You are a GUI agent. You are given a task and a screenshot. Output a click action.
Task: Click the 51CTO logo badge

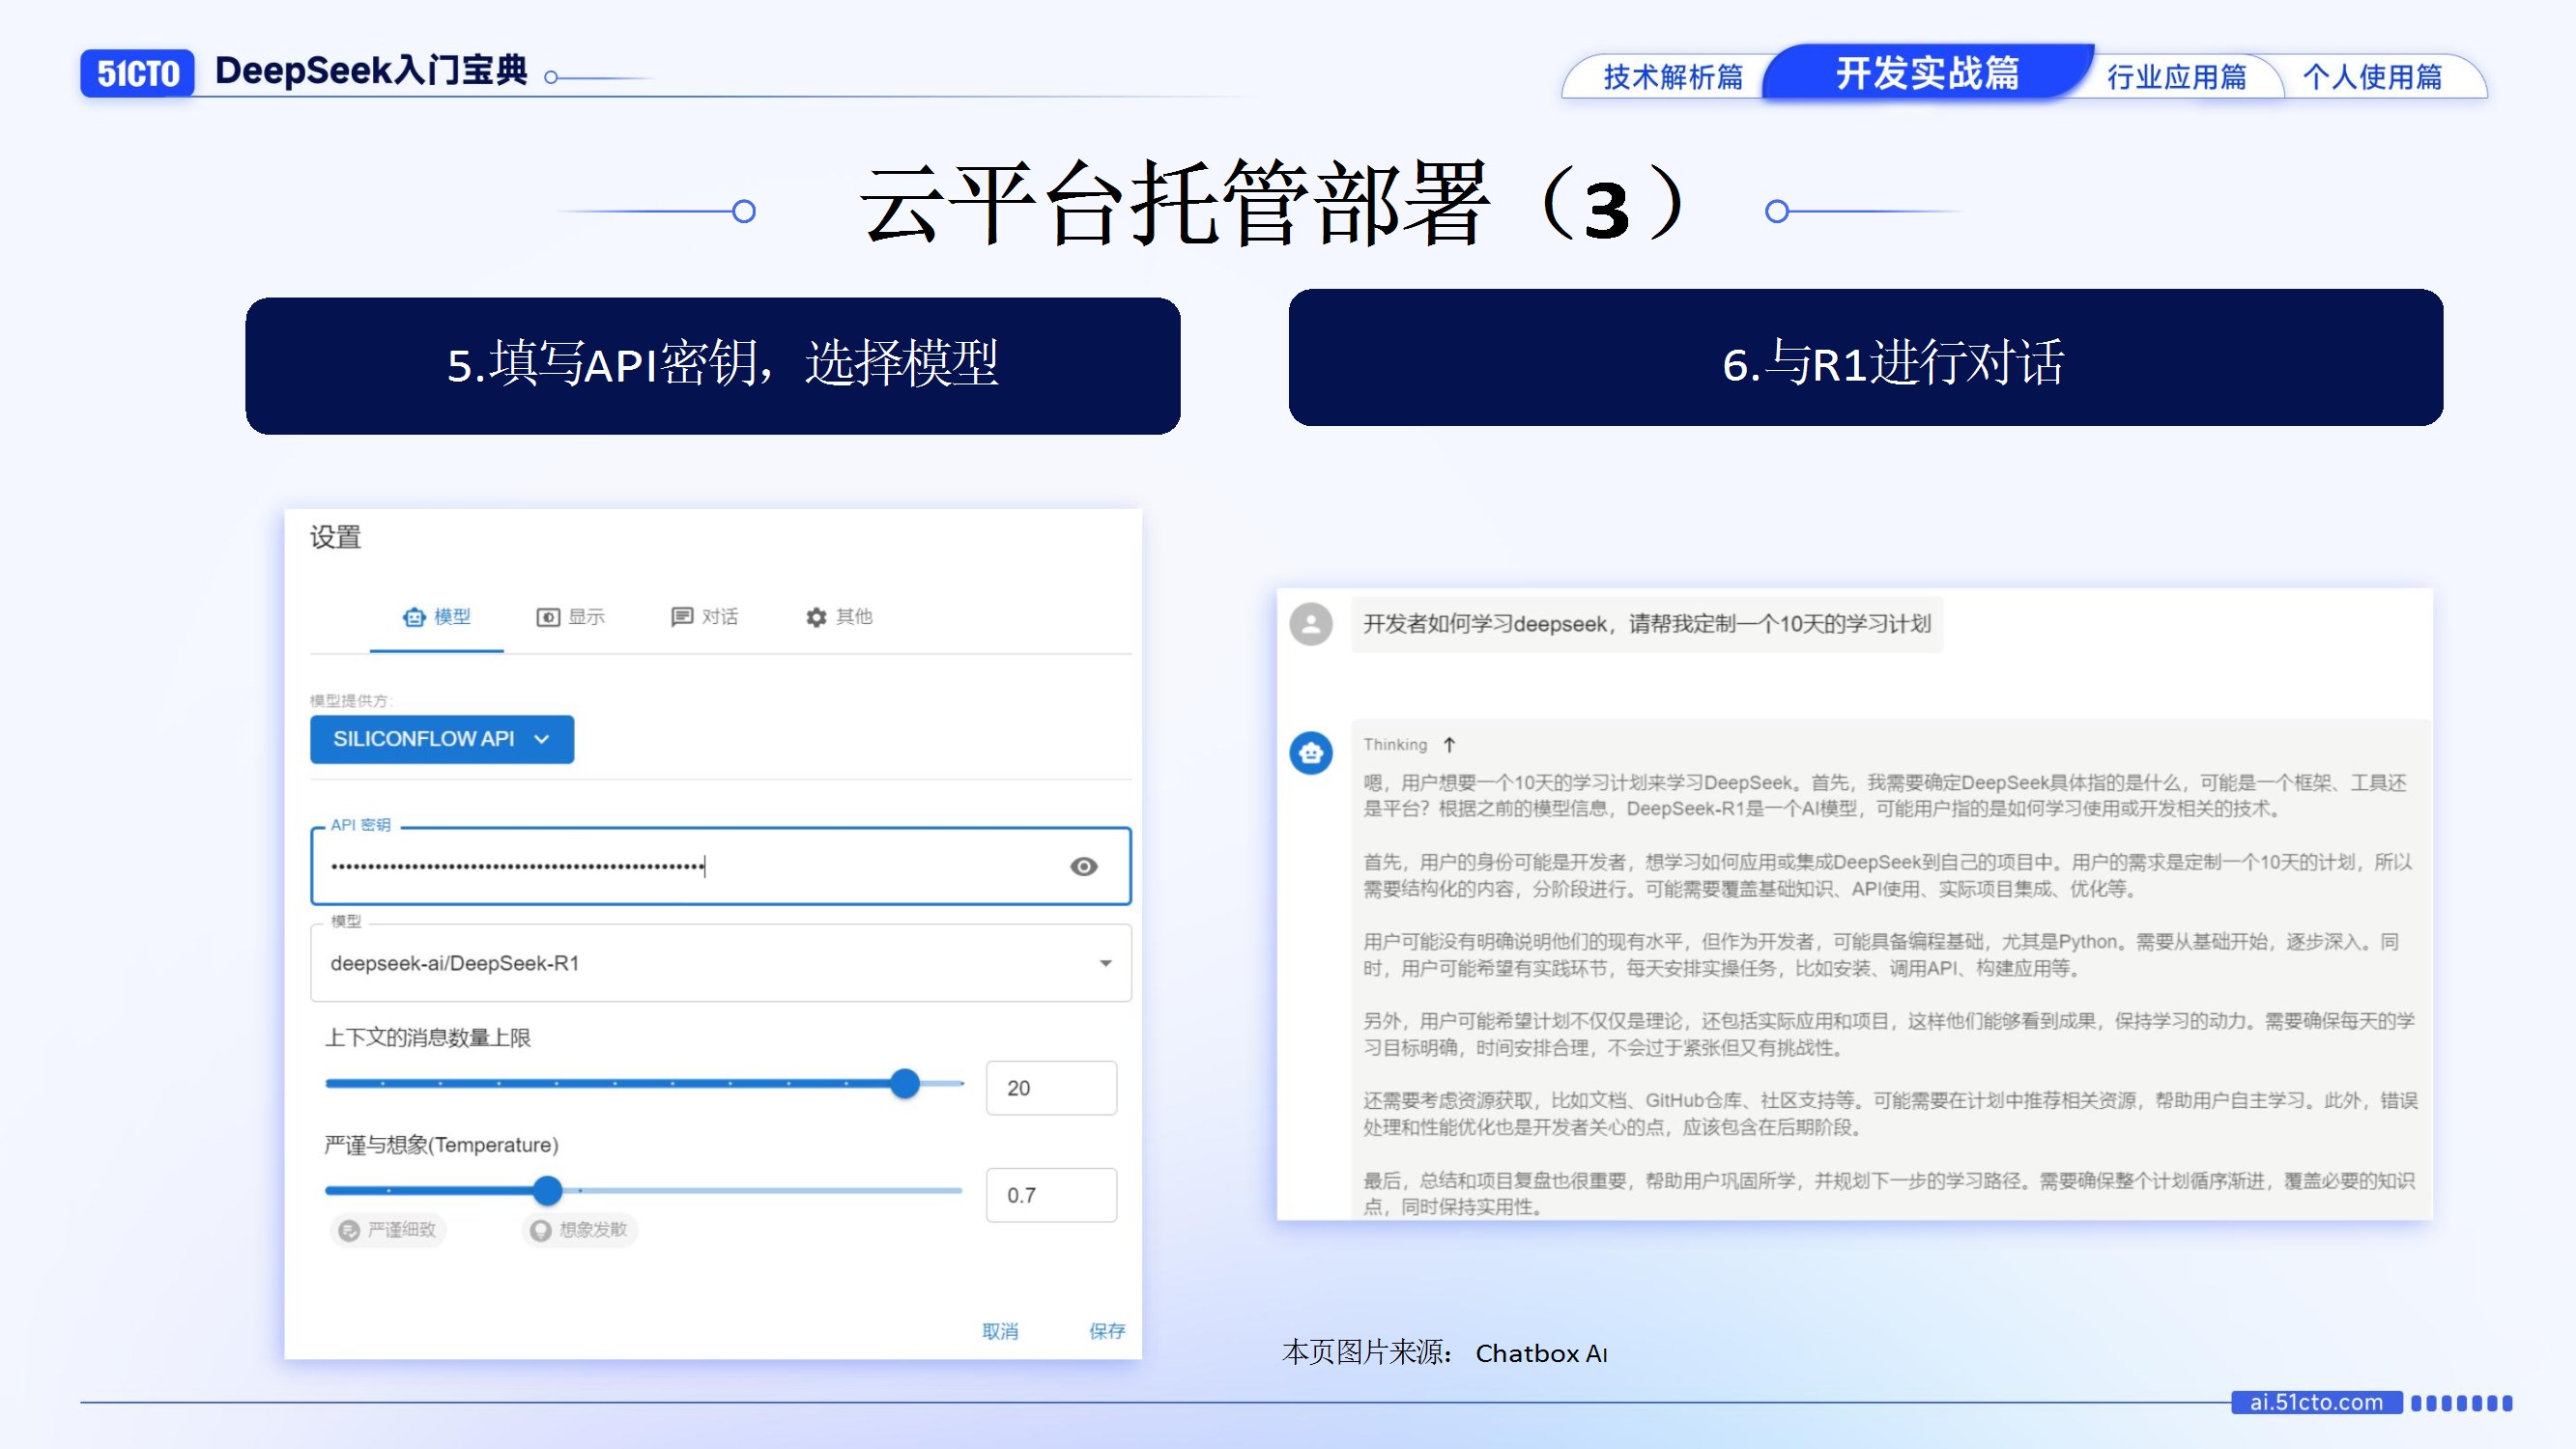(137, 73)
